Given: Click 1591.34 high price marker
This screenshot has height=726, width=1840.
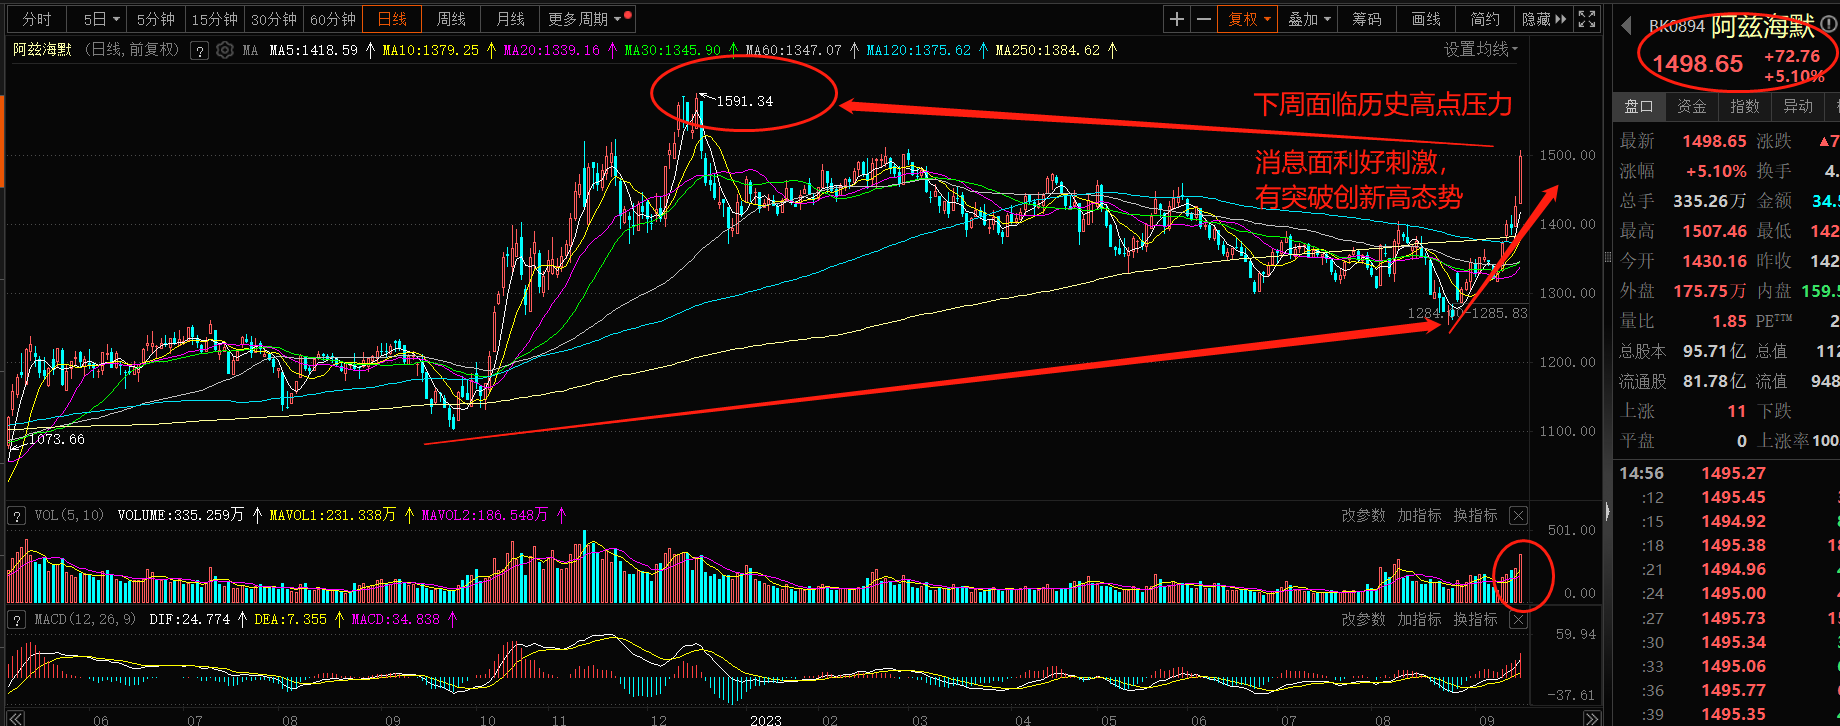Looking at the screenshot, I should (x=745, y=101).
